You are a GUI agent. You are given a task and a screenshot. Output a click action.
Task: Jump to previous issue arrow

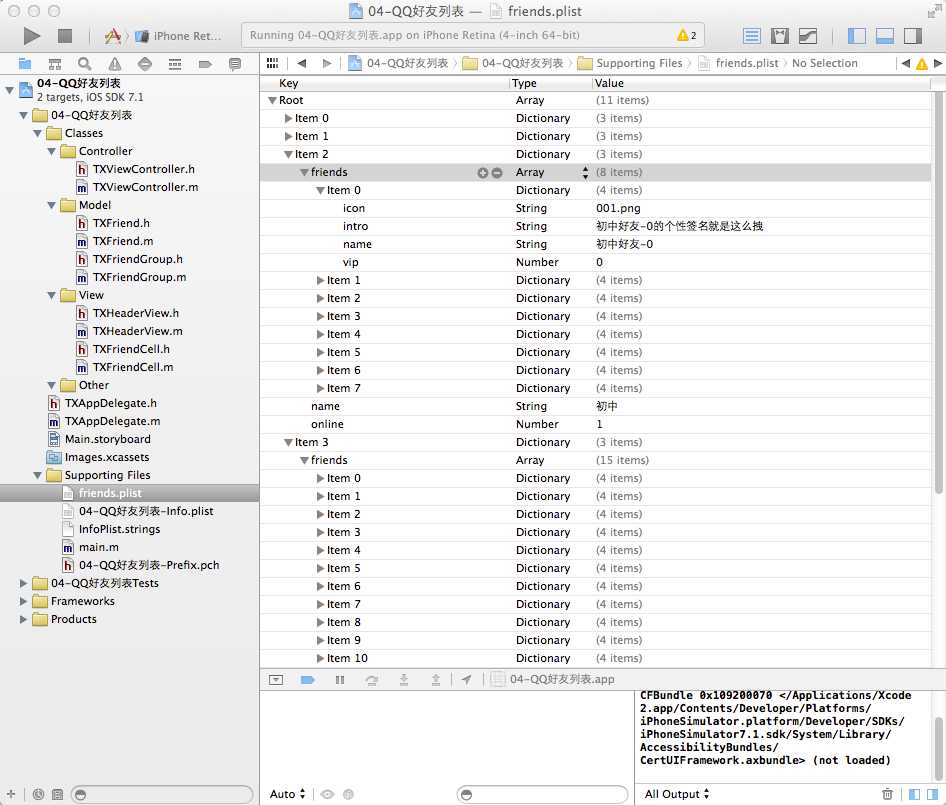(x=906, y=63)
